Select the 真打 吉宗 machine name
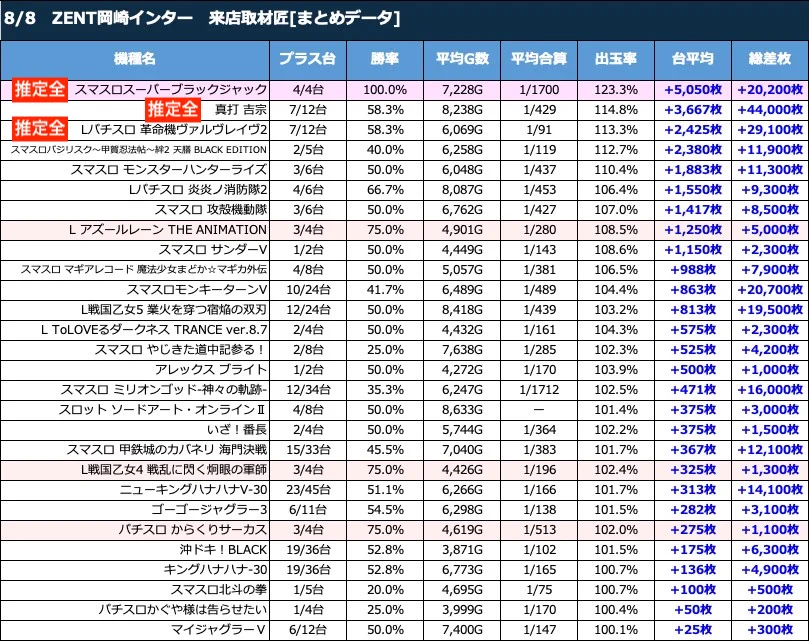 pyautogui.click(x=241, y=109)
